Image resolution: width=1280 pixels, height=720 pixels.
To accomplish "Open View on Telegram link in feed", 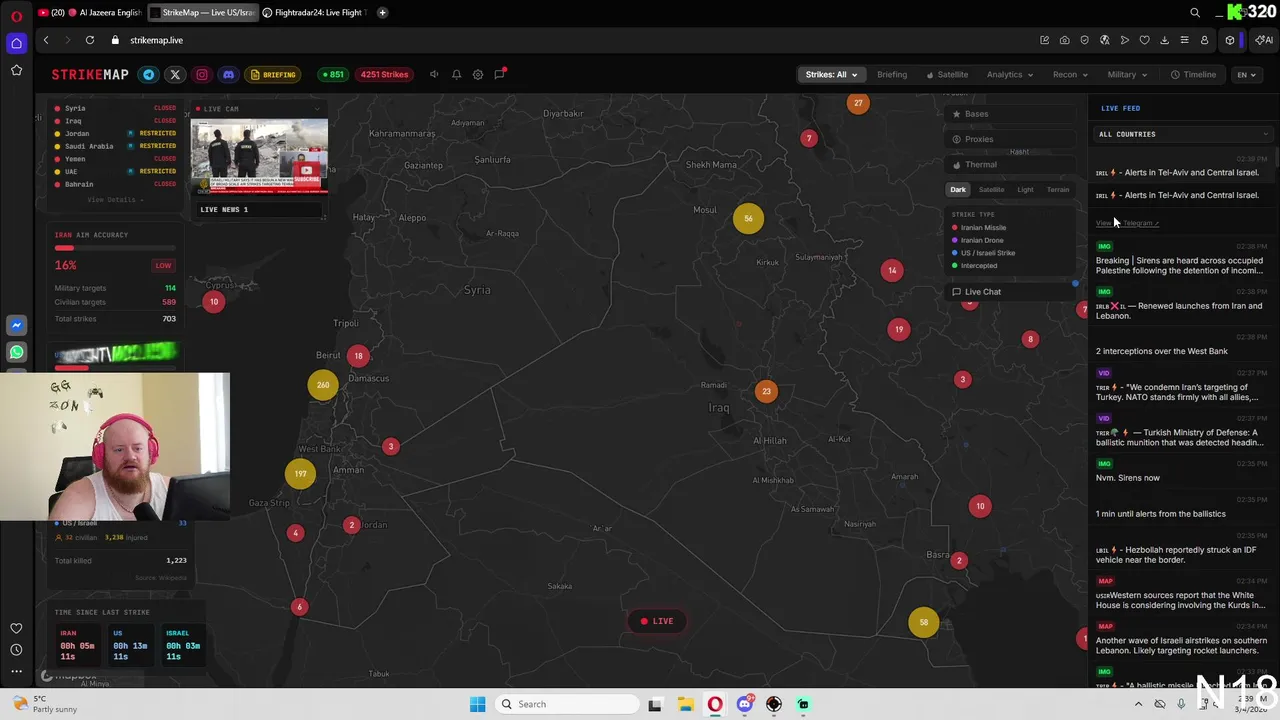I will pyautogui.click(x=1127, y=223).
